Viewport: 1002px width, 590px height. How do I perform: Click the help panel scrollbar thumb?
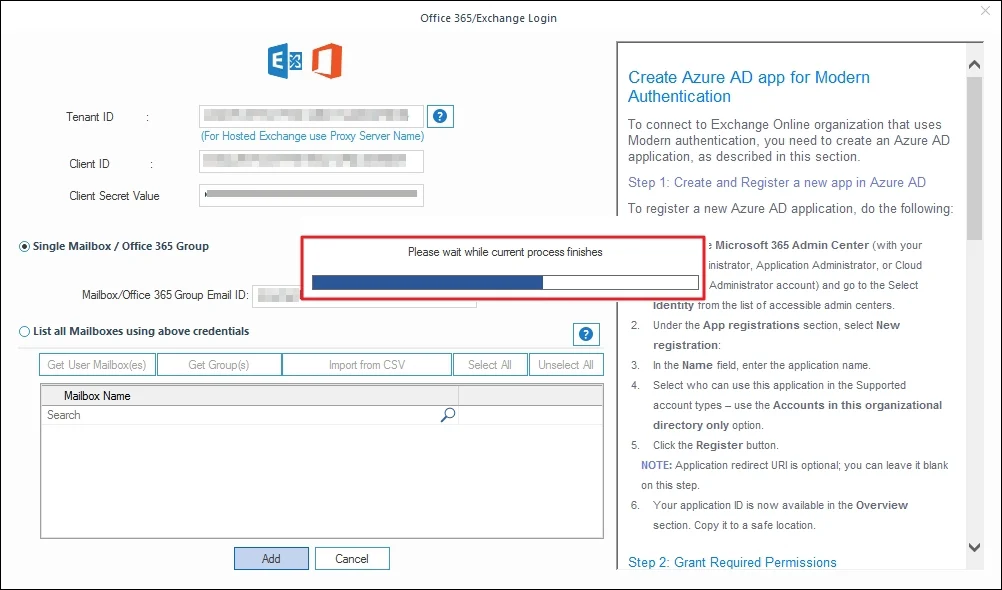pos(975,158)
